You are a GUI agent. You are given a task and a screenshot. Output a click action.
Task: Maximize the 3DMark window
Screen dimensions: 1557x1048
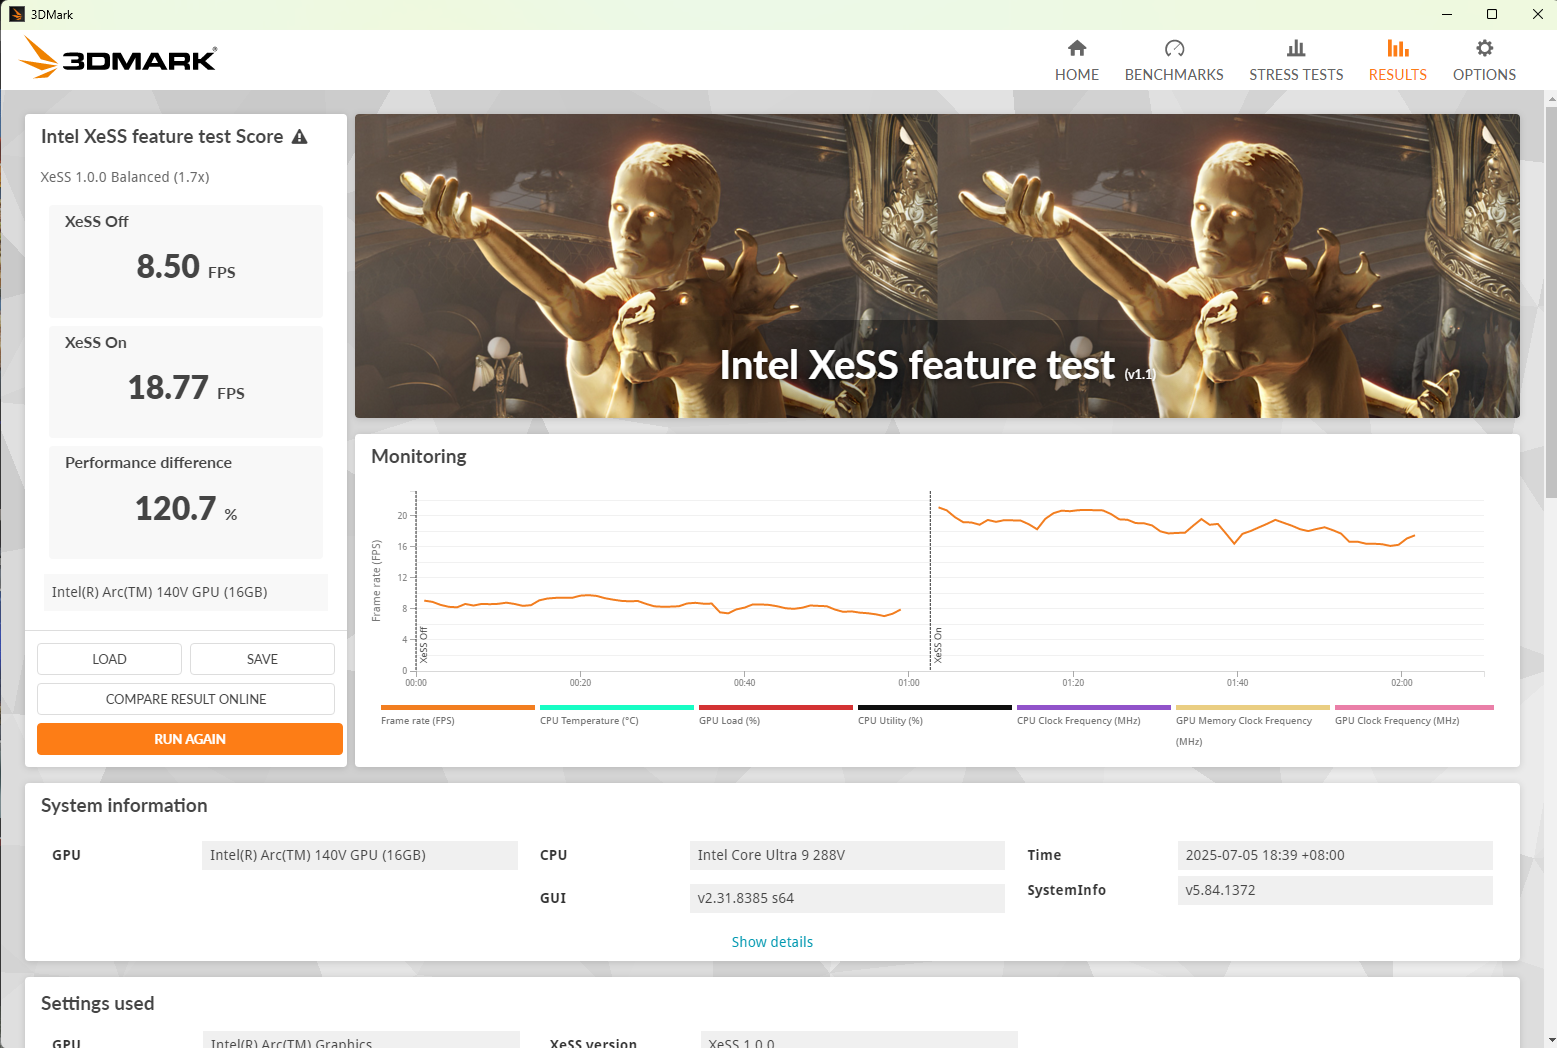[1492, 14]
